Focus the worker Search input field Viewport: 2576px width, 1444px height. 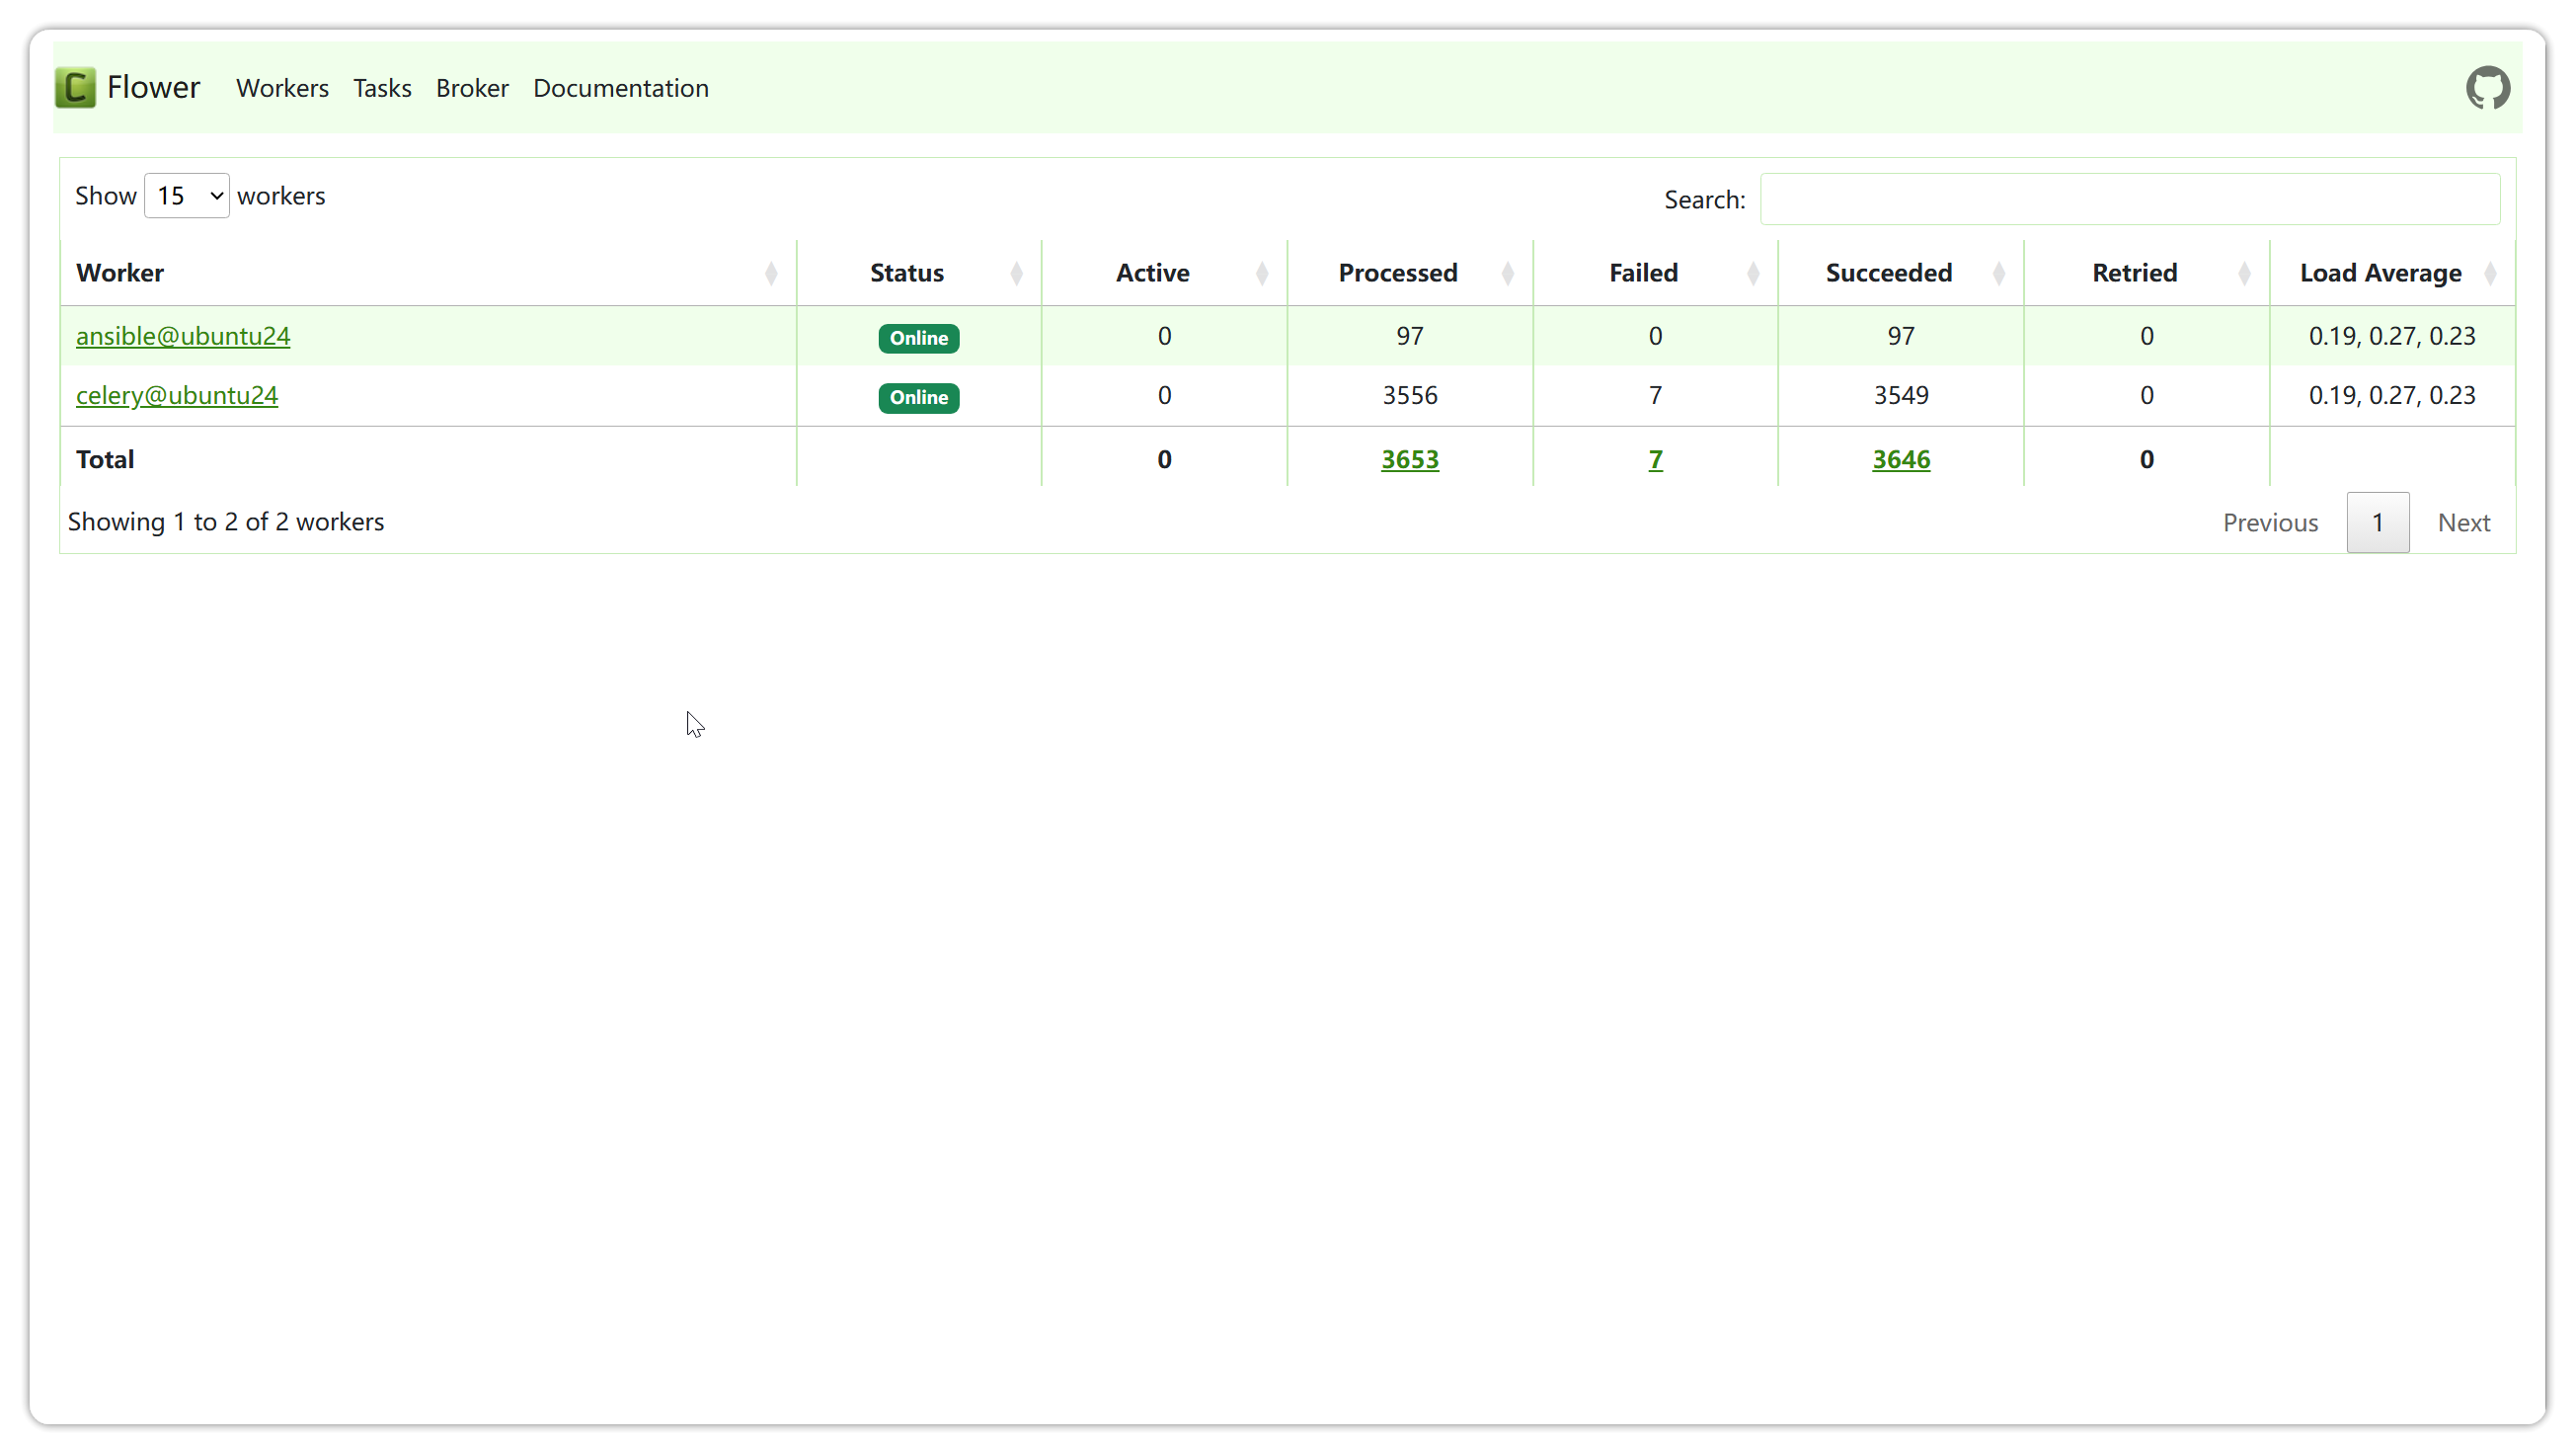pyautogui.click(x=2129, y=199)
